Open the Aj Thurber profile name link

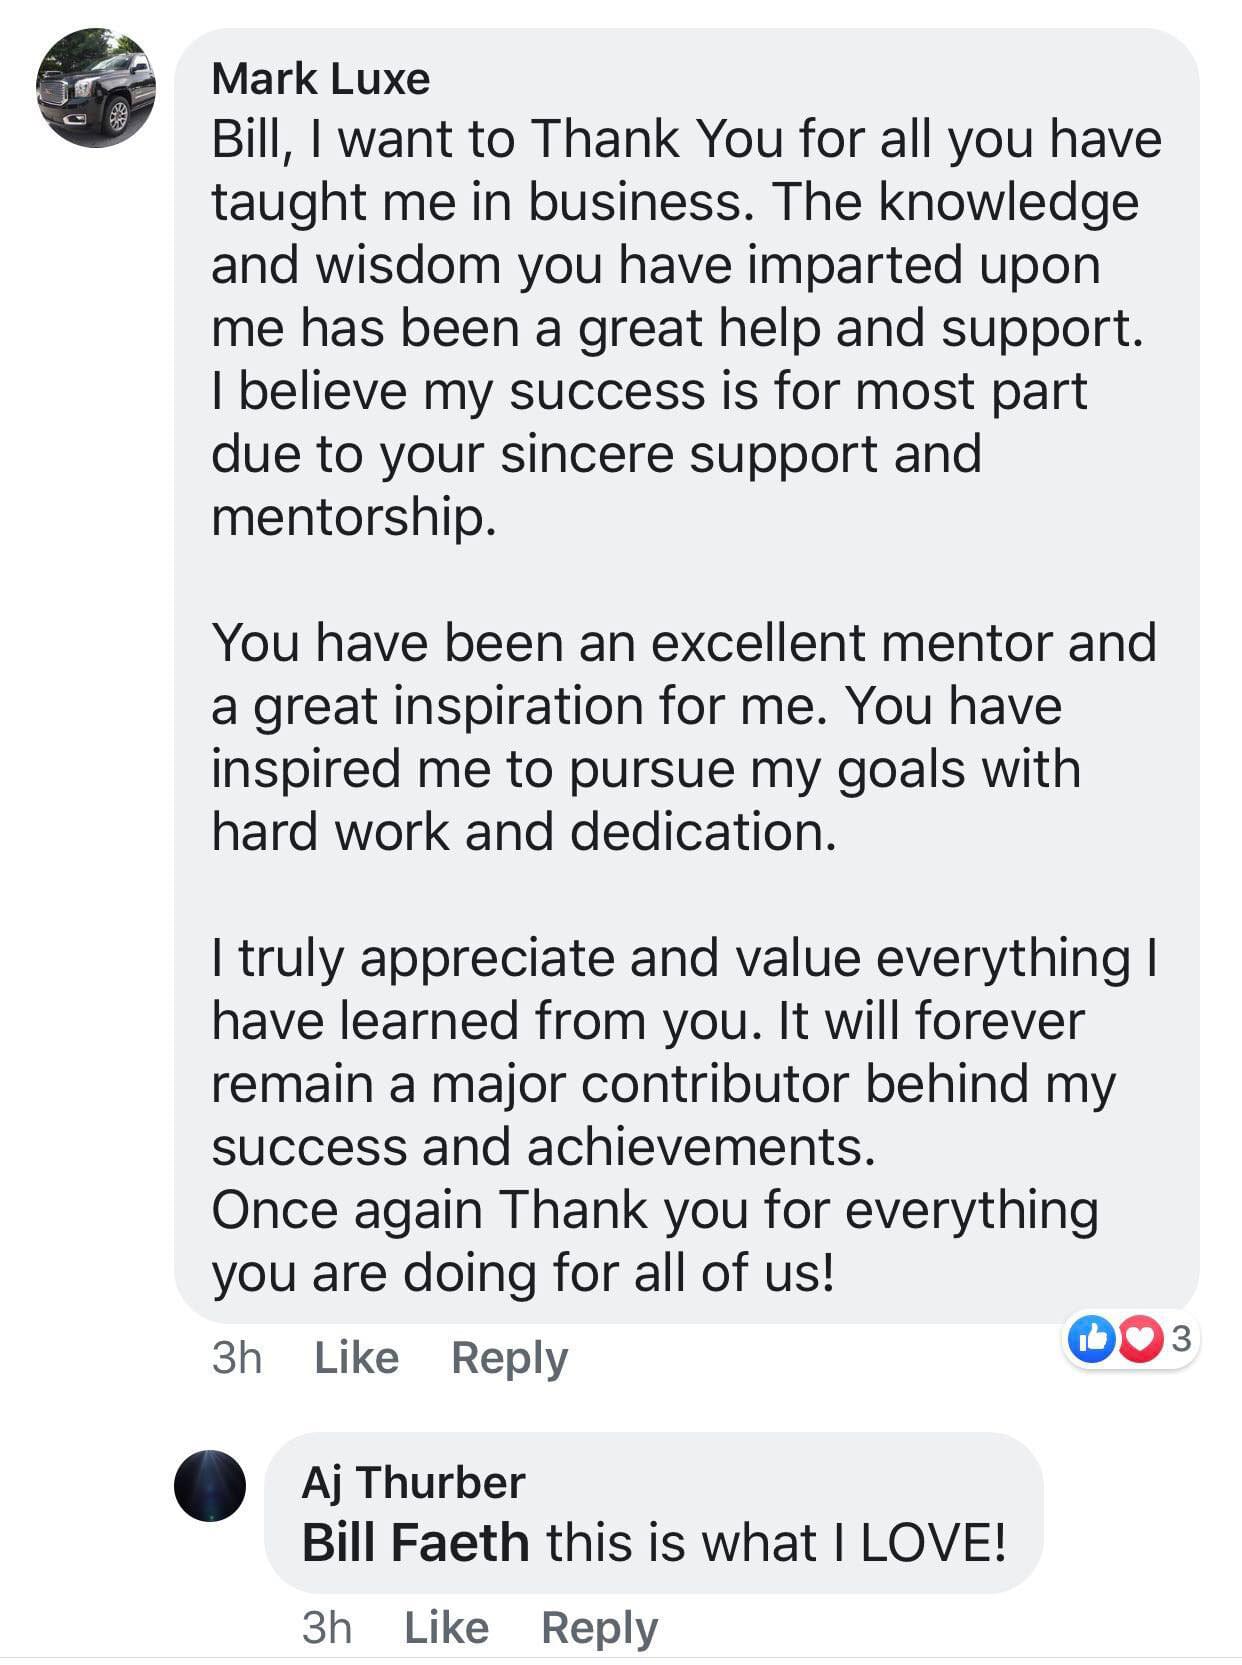[413, 1482]
